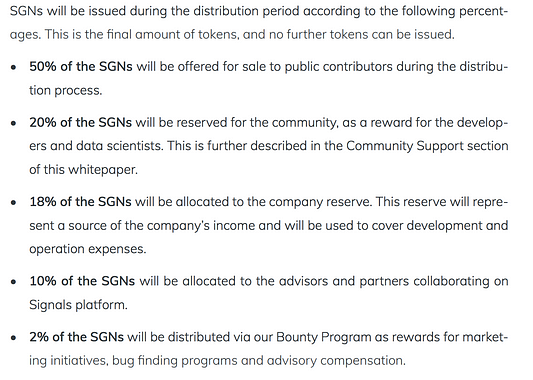This screenshot has width=533, height=380.
Task: Click the words 'company reserve'
Action: [319, 202]
